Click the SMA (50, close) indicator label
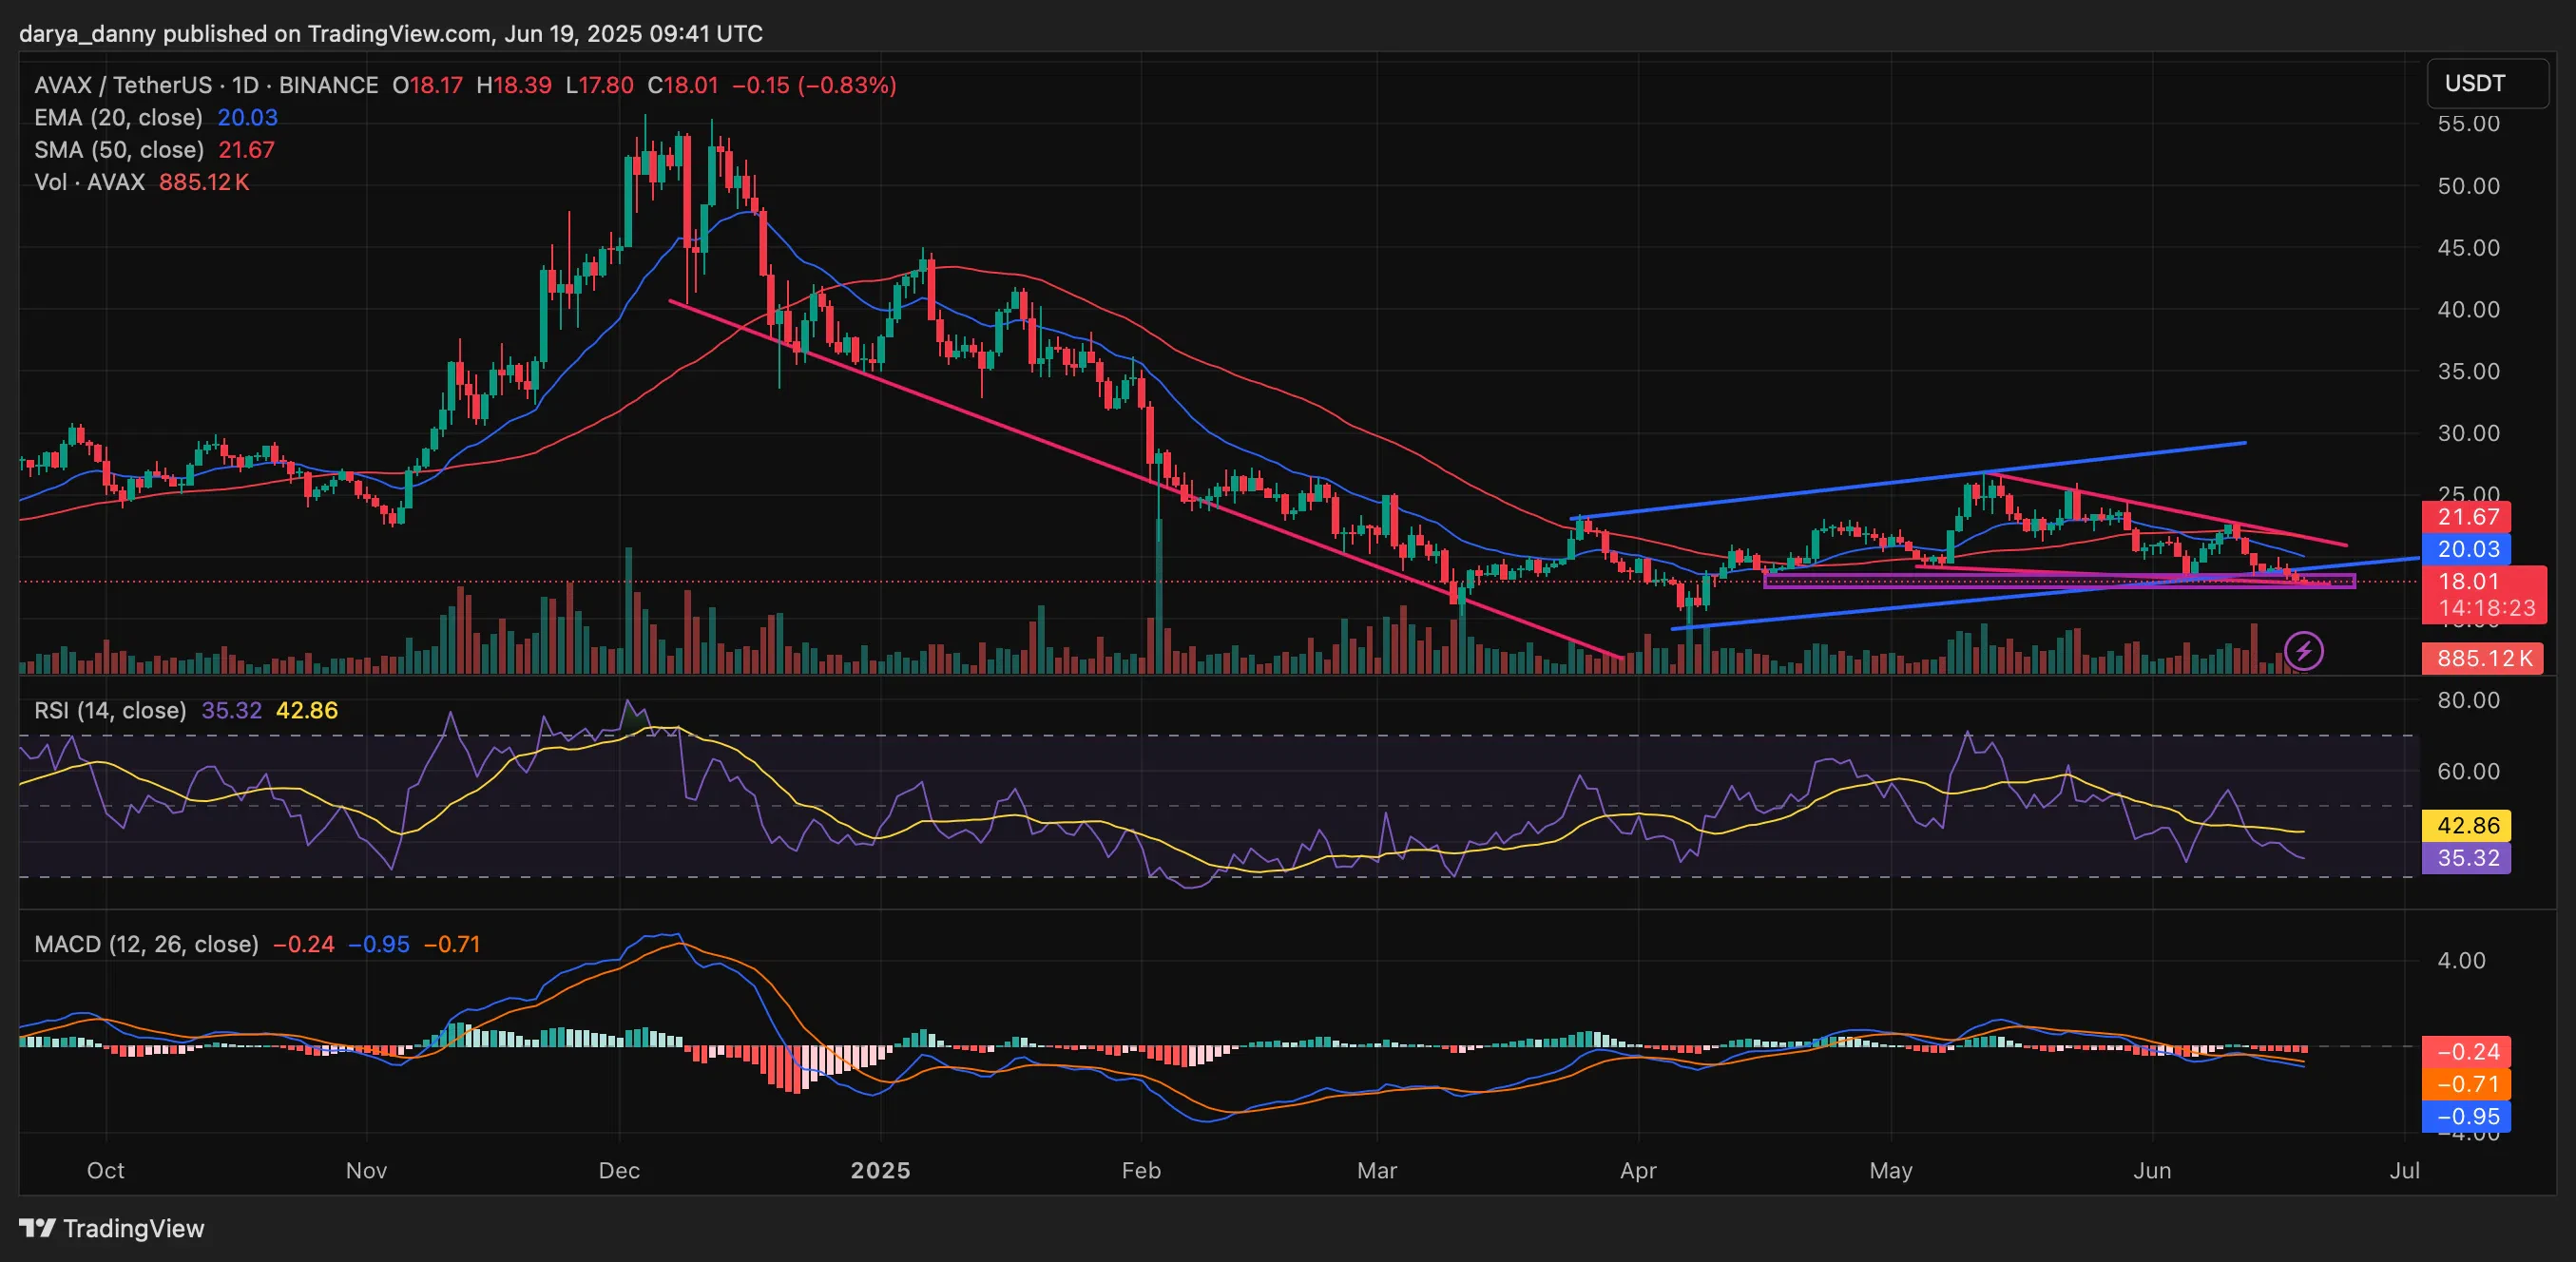Screen dimensions: 2576x1262 coord(119,150)
